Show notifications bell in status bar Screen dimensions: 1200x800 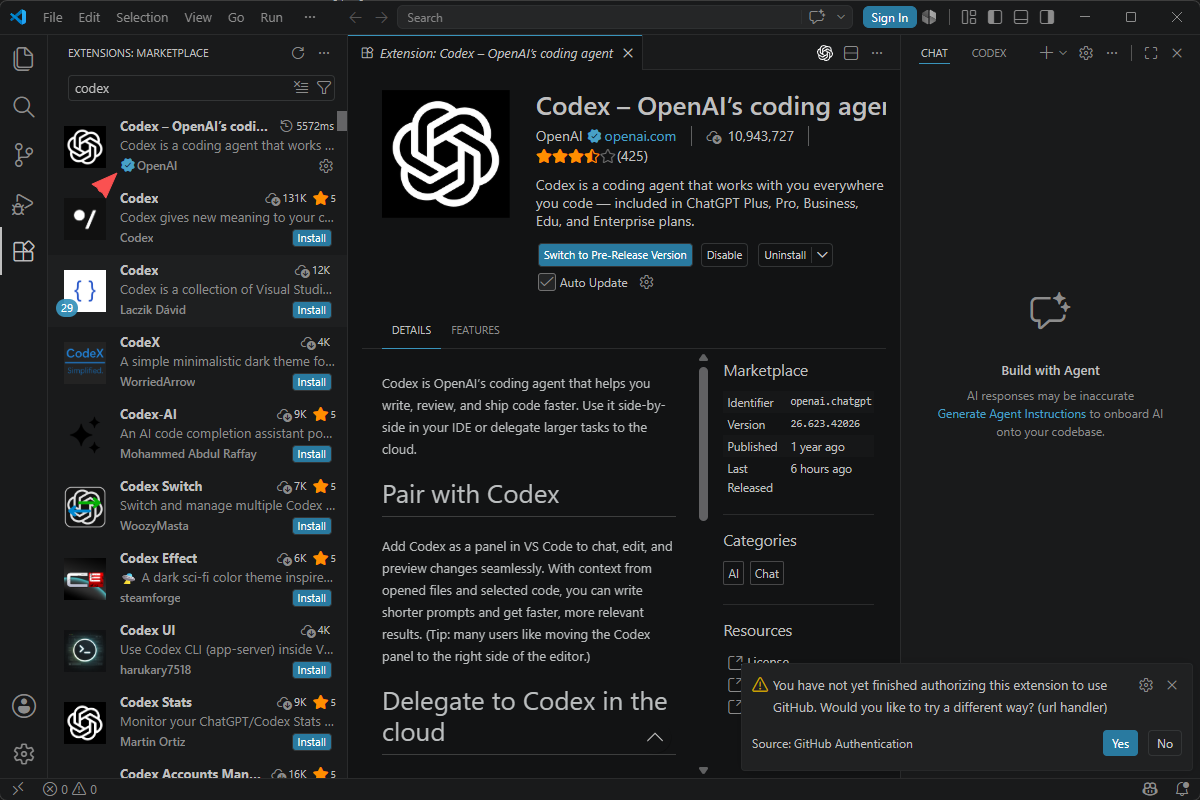pyautogui.click(x=1180, y=789)
